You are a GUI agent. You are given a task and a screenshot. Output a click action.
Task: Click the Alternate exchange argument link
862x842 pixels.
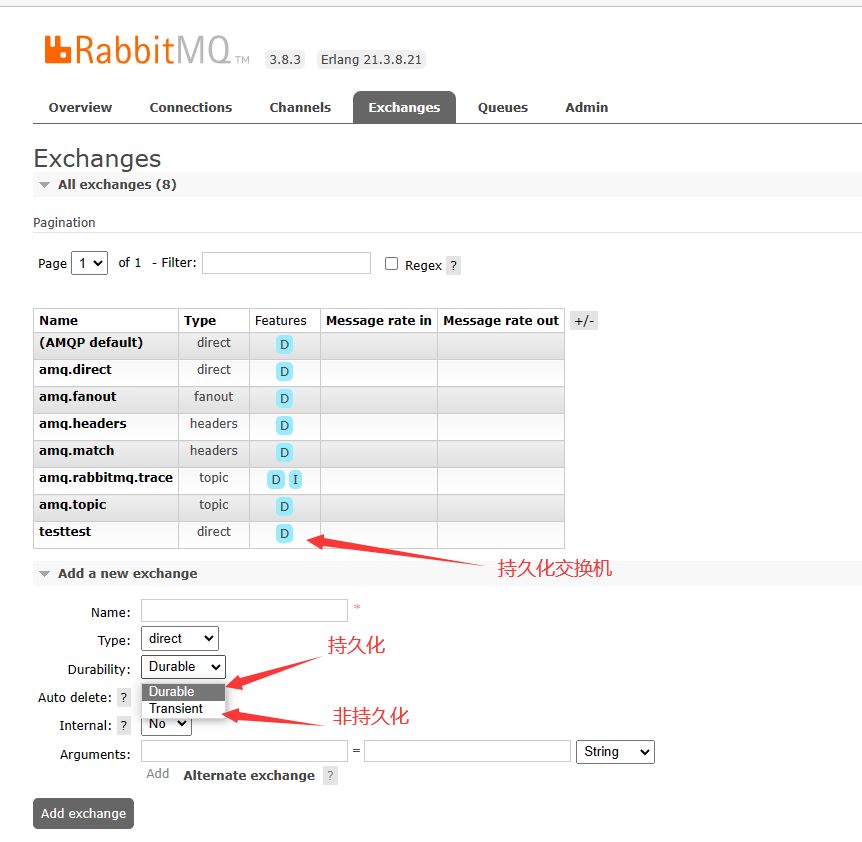249,775
